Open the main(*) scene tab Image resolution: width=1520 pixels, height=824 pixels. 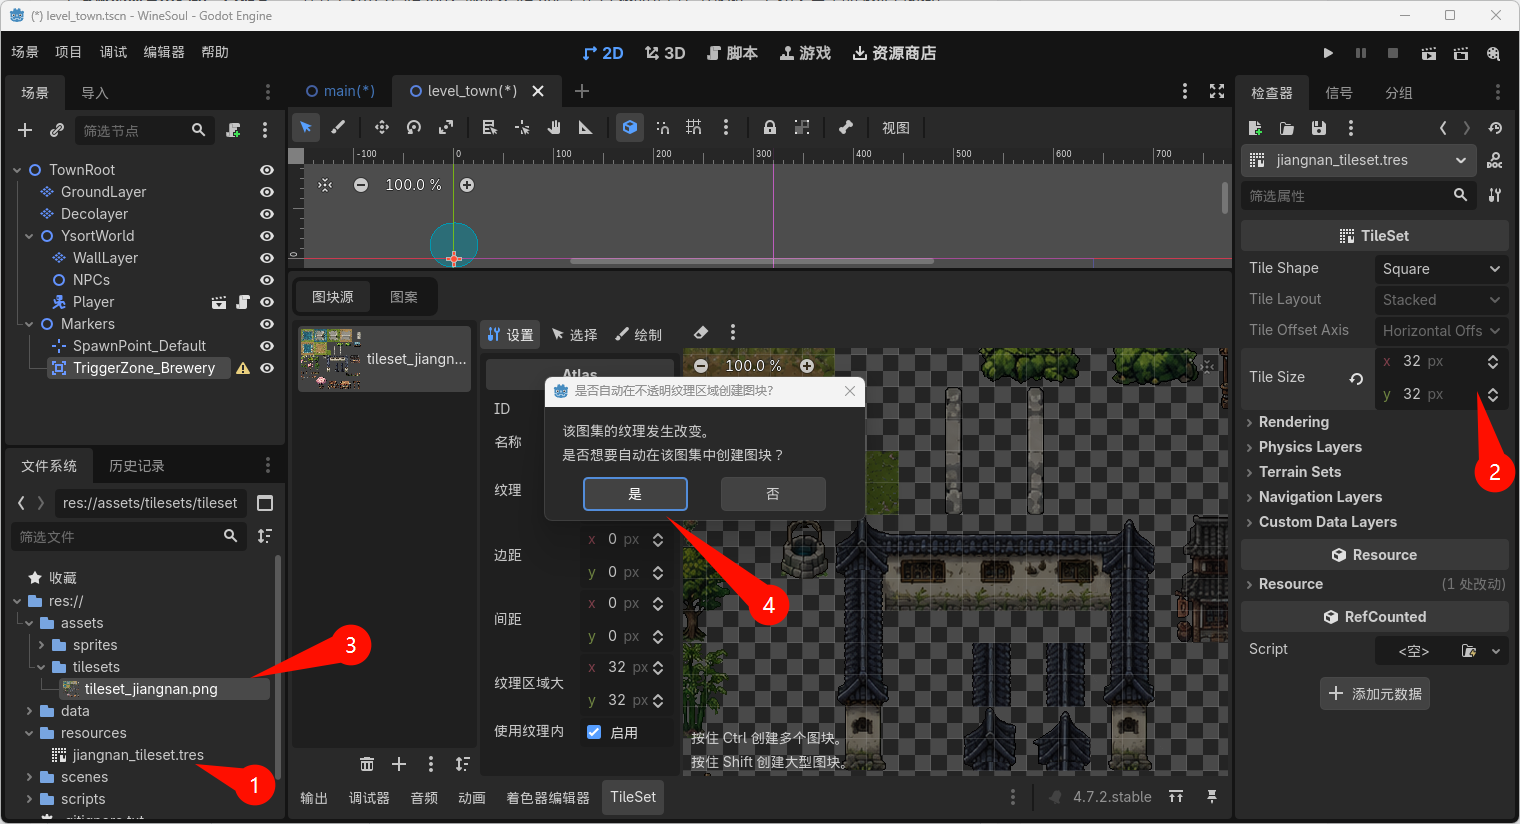click(x=340, y=91)
